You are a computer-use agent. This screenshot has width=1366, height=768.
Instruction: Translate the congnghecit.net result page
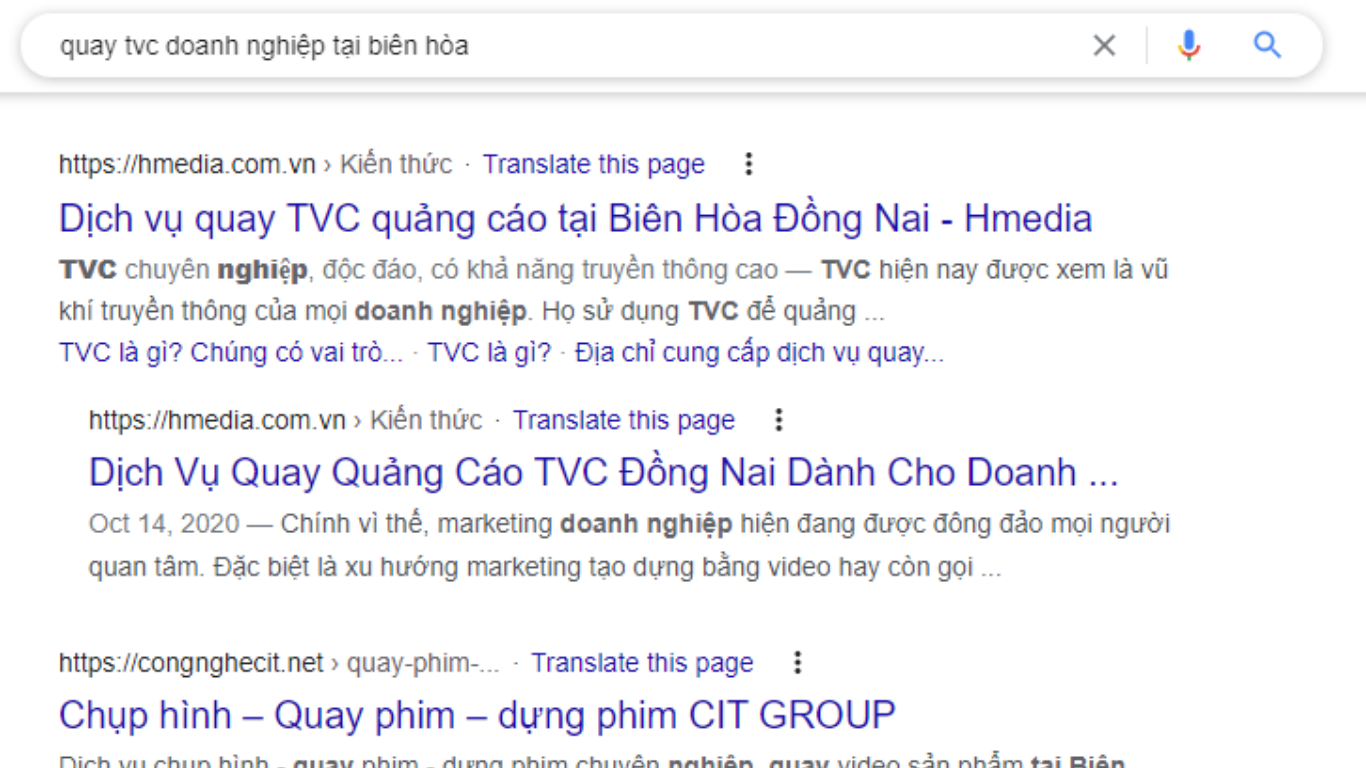642,663
